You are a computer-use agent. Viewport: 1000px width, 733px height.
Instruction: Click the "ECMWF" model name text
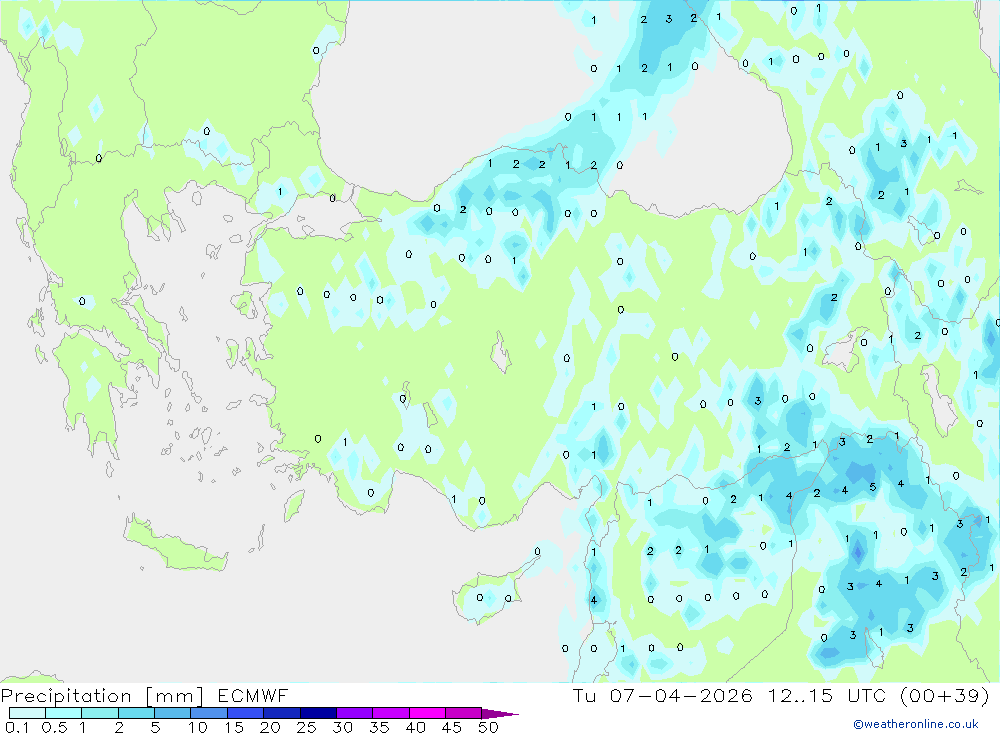point(253,695)
